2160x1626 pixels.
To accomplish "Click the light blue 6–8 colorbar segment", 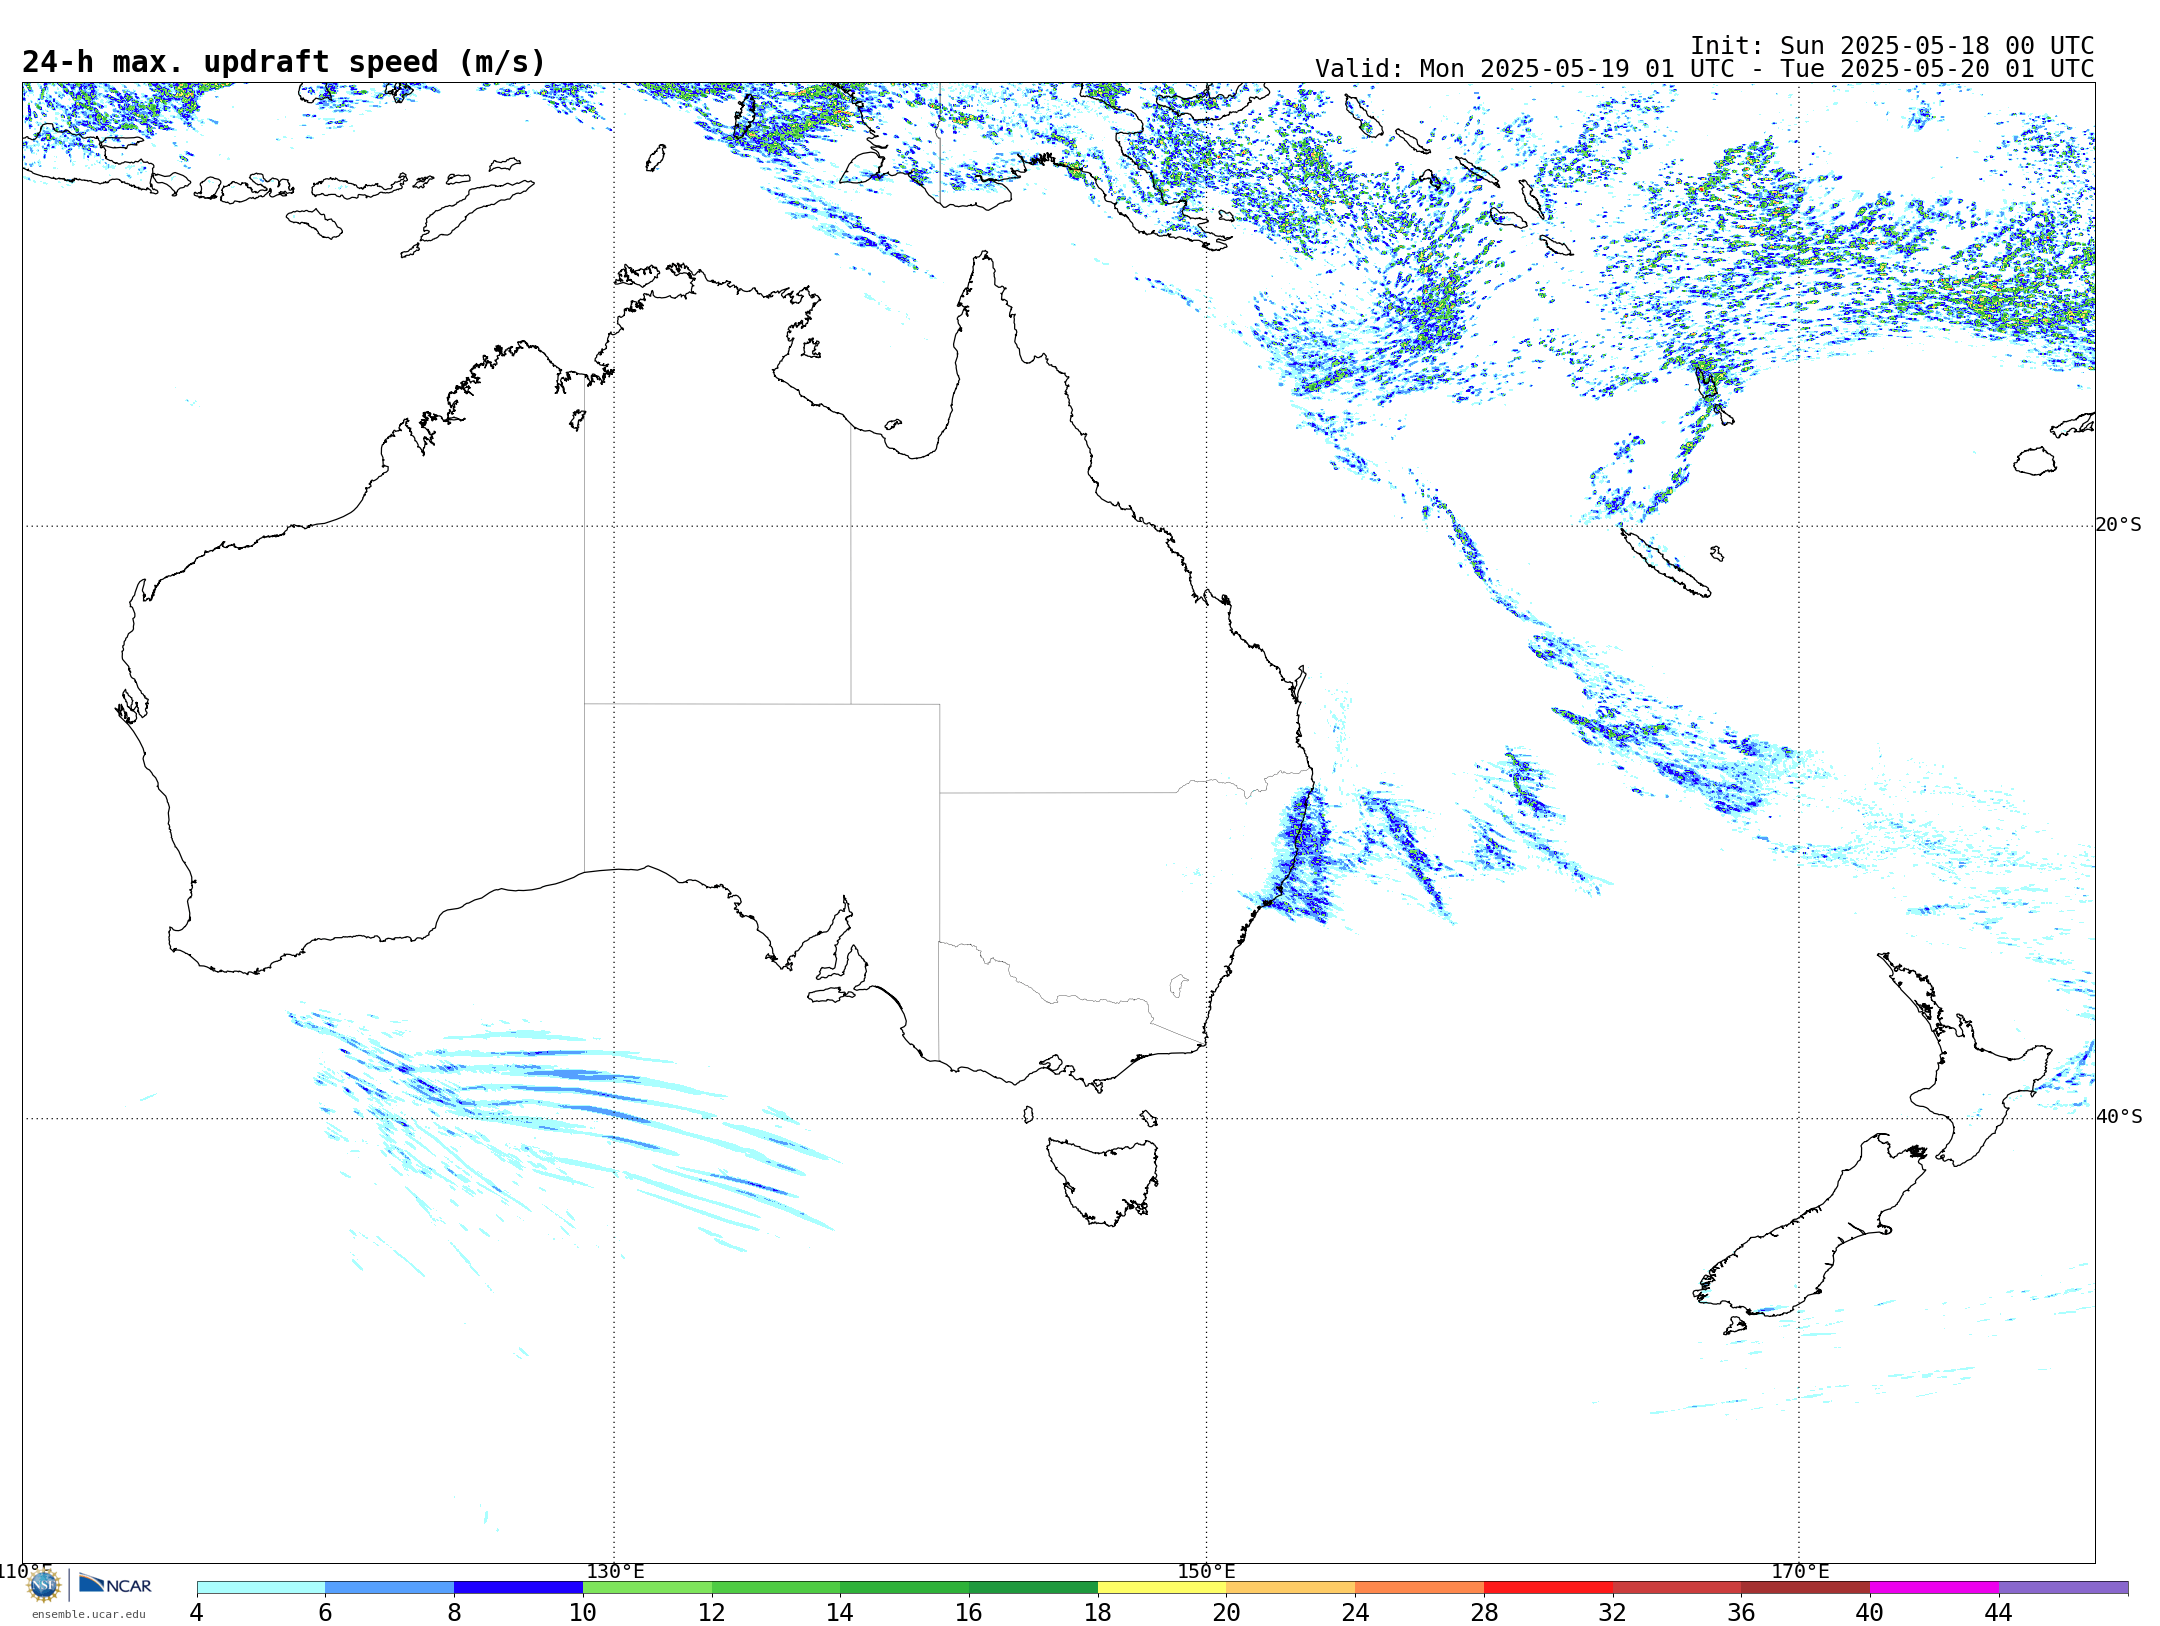I will coord(390,1588).
